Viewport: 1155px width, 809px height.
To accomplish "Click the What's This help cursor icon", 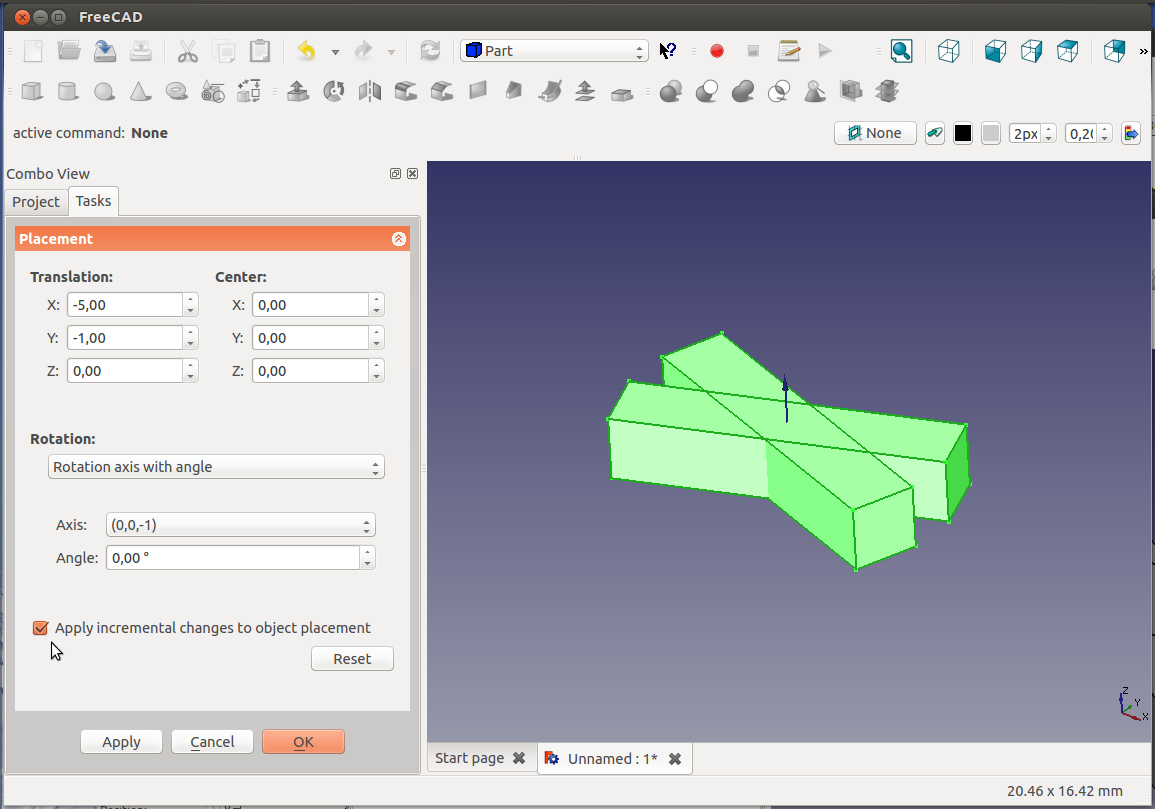I will (x=668, y=51).
